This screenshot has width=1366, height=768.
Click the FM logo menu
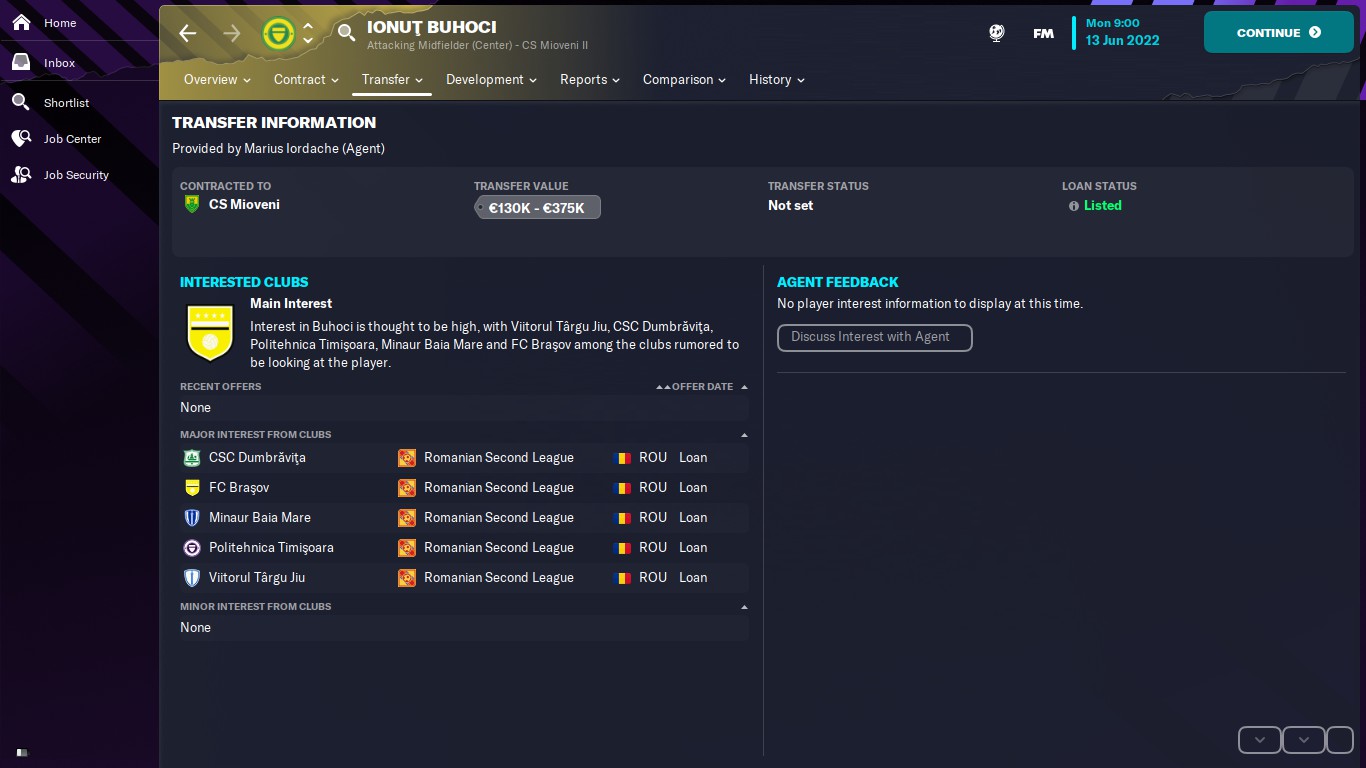(x=1043, y=33)
